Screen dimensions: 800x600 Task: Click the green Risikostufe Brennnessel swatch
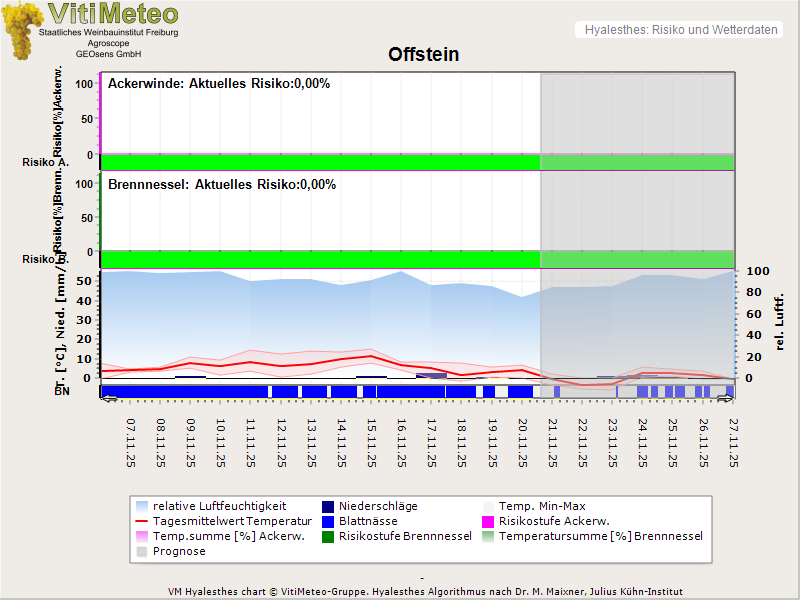(x=329, y=536)
